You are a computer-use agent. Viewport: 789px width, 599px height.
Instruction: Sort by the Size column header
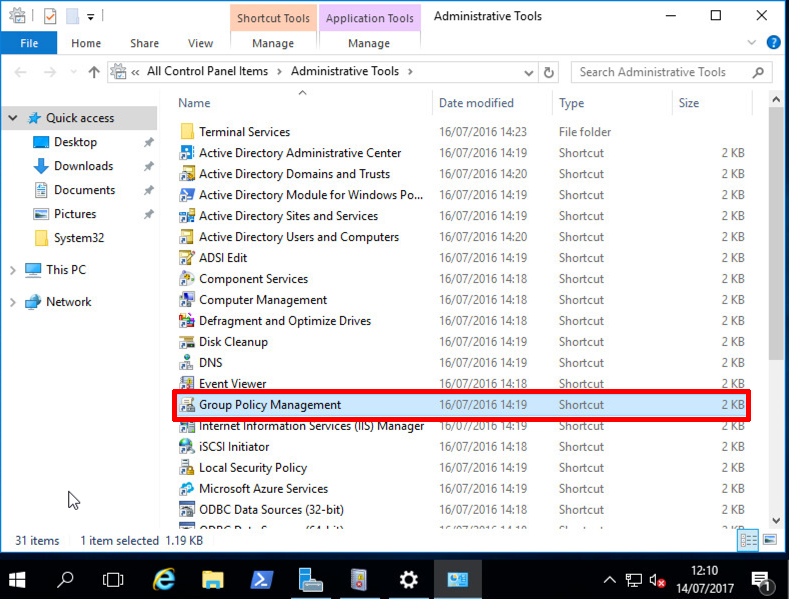coord(688,103)
